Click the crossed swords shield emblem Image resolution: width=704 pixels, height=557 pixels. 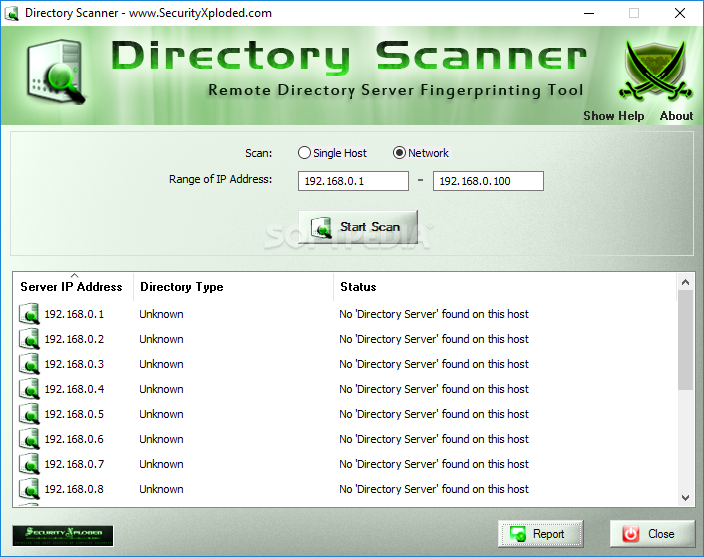(656, 70)
